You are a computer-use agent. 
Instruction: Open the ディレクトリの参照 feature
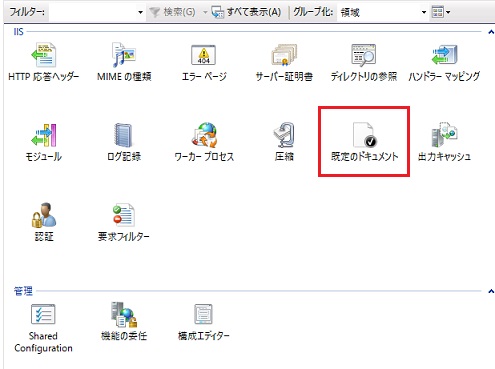[x=364, y=62]
